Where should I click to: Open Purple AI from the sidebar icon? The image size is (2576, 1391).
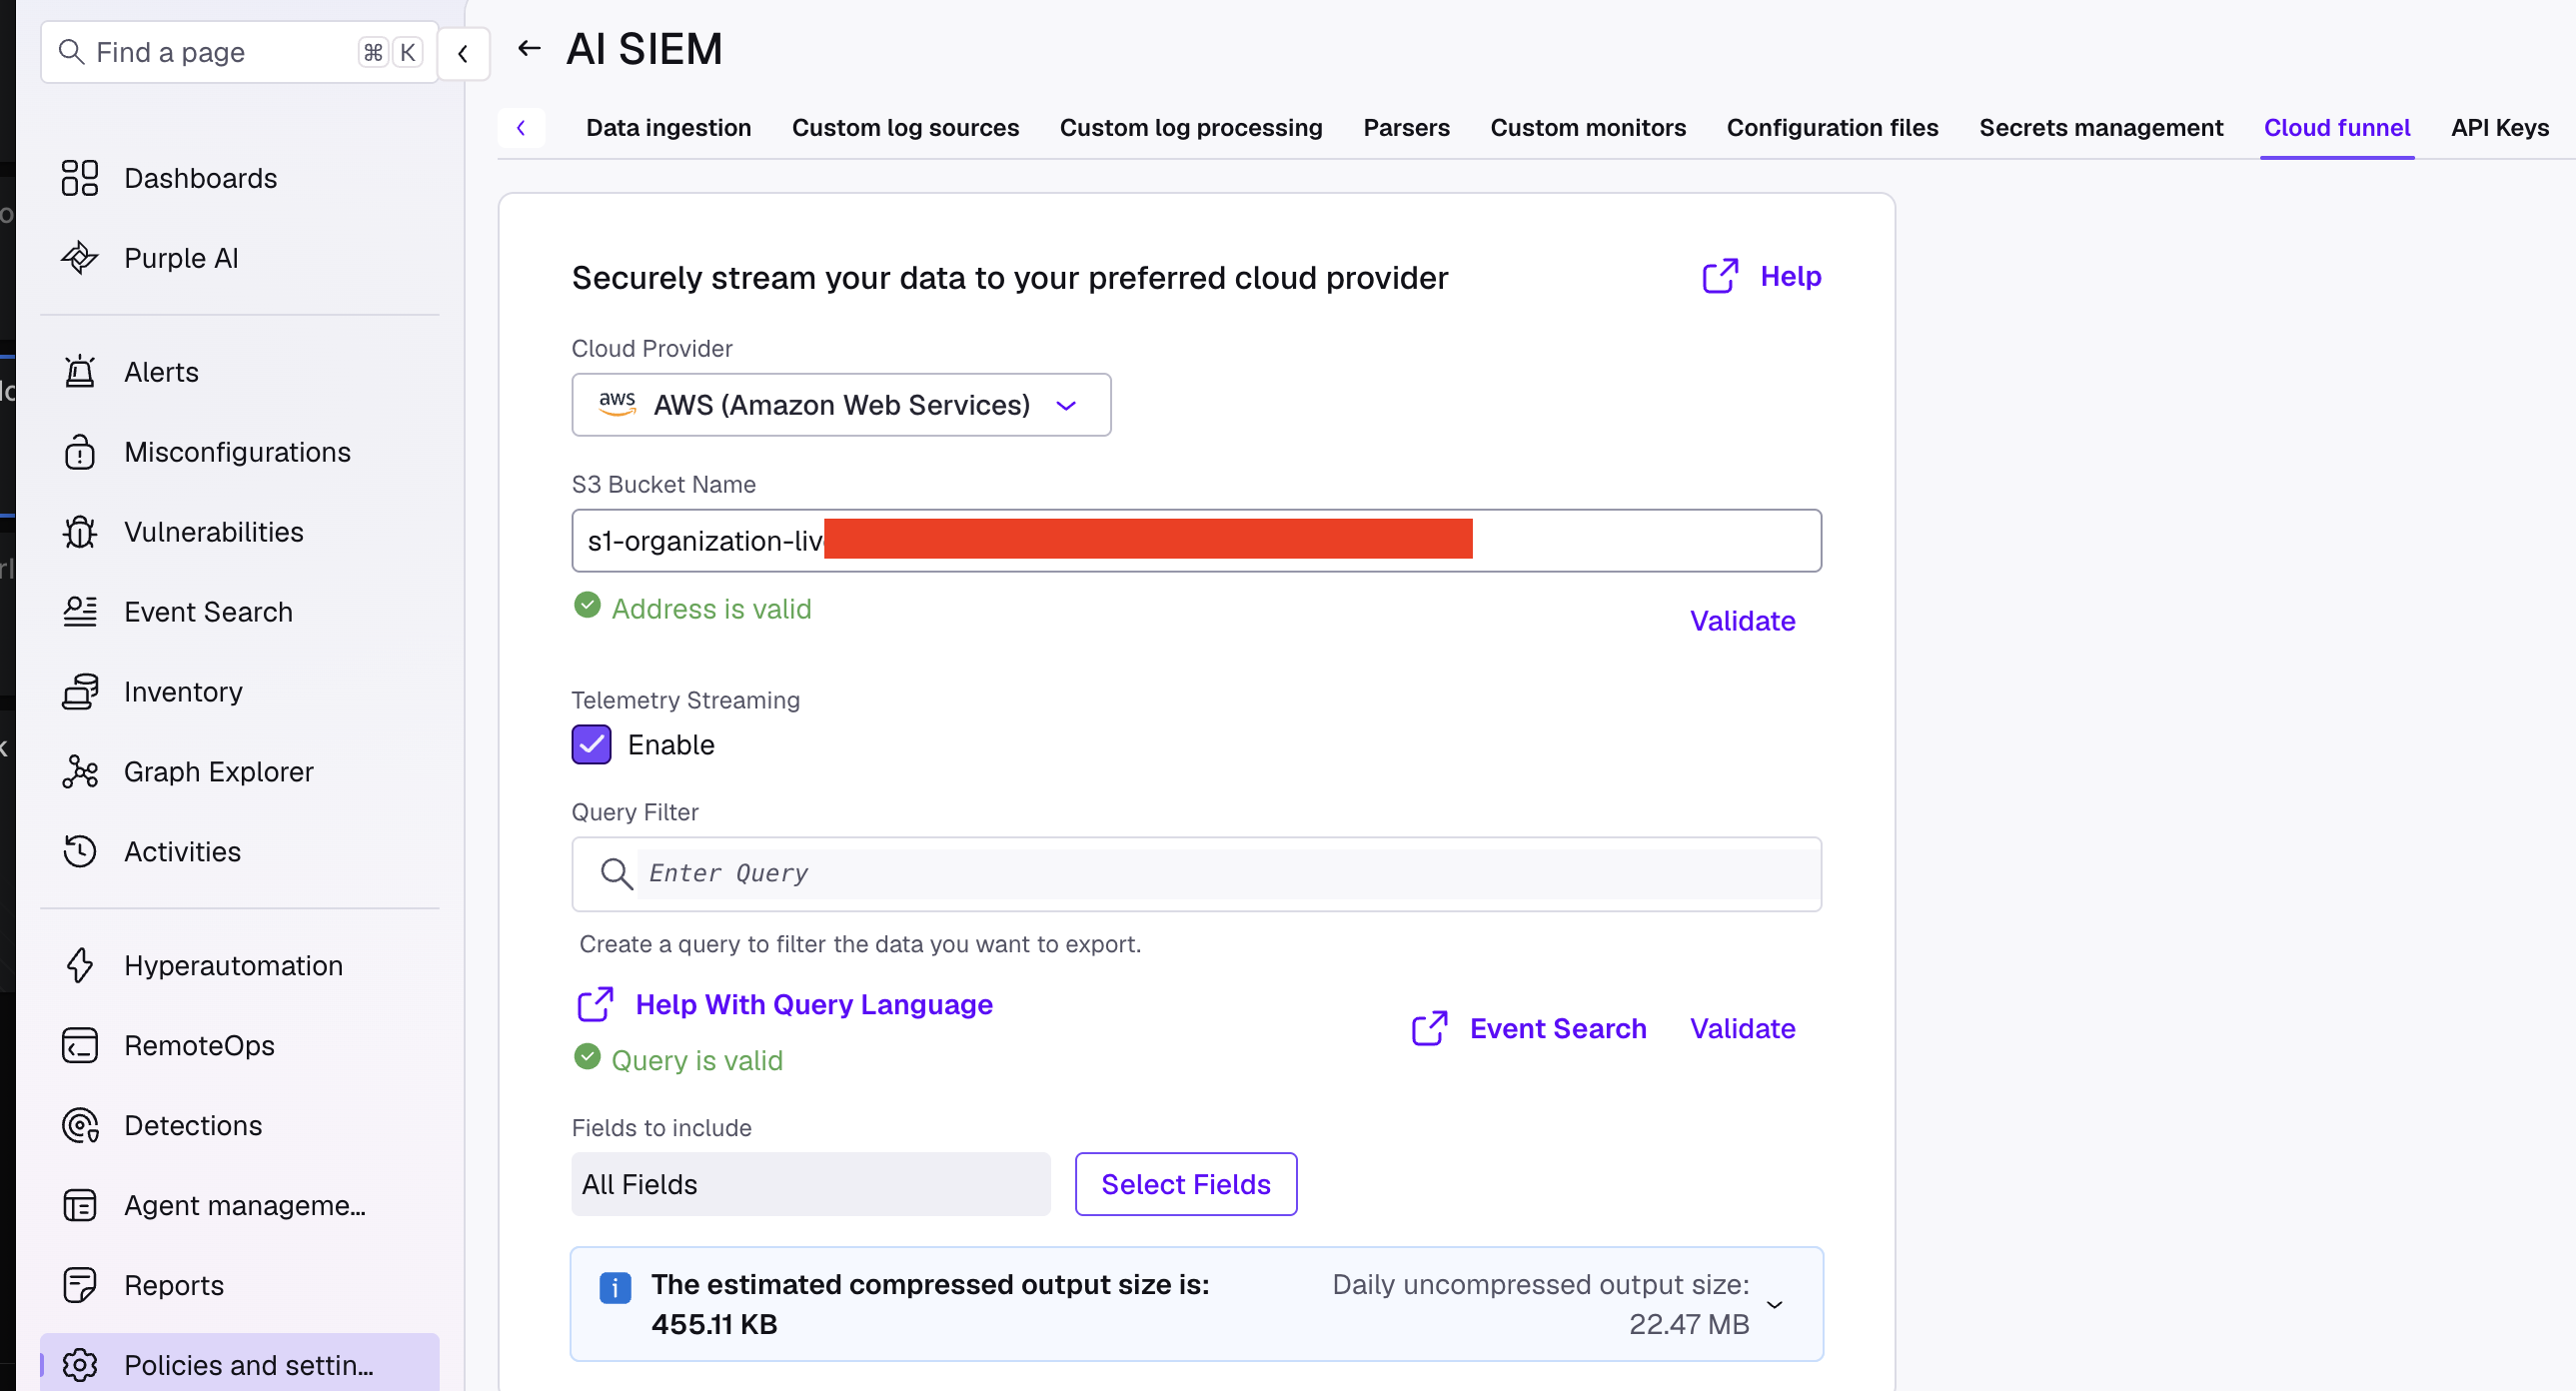(80, 258)
